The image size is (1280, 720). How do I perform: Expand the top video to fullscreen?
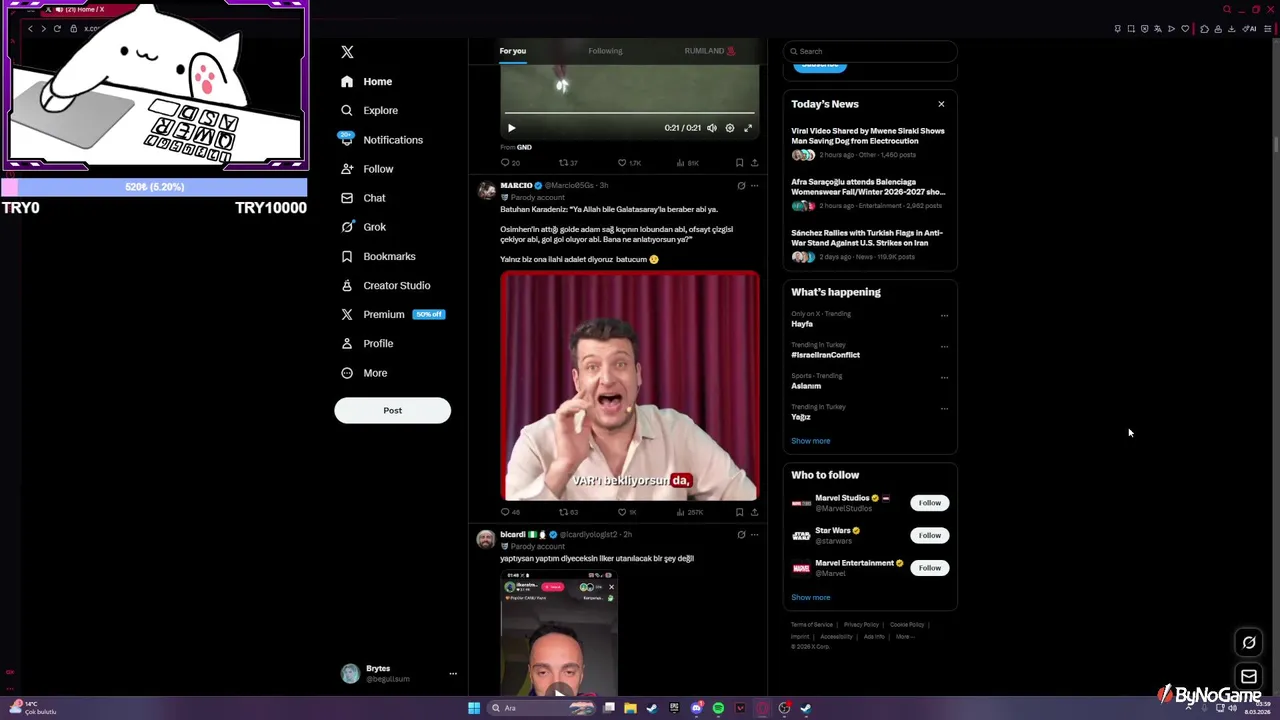coord(748,128)
